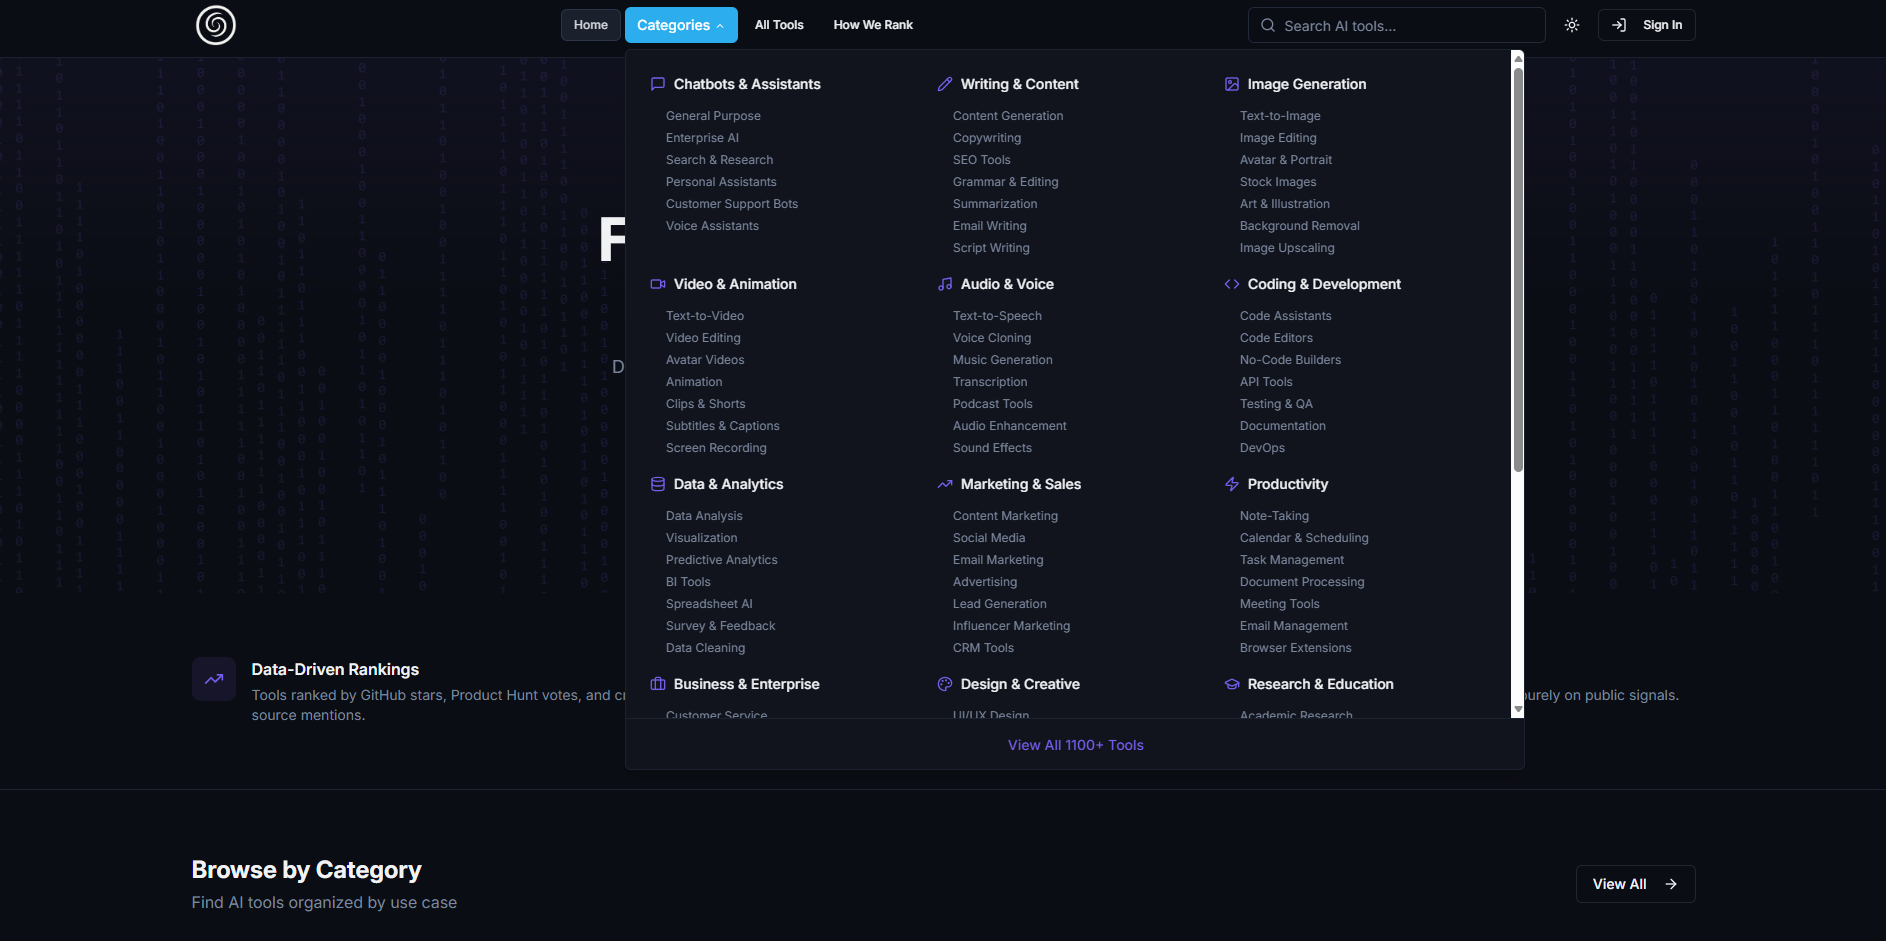Open View All 1100+ Tools link
Viewport: 1886px width, 941px height.
pyautogui.click(x=1075, y=745)
